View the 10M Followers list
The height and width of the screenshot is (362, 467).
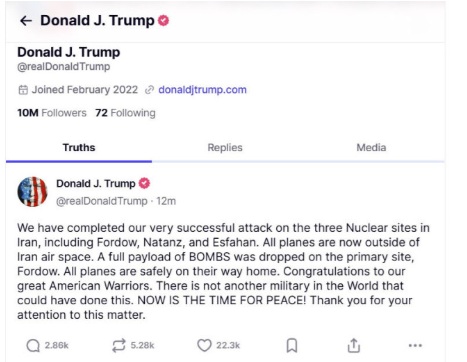tap(52, 113)
